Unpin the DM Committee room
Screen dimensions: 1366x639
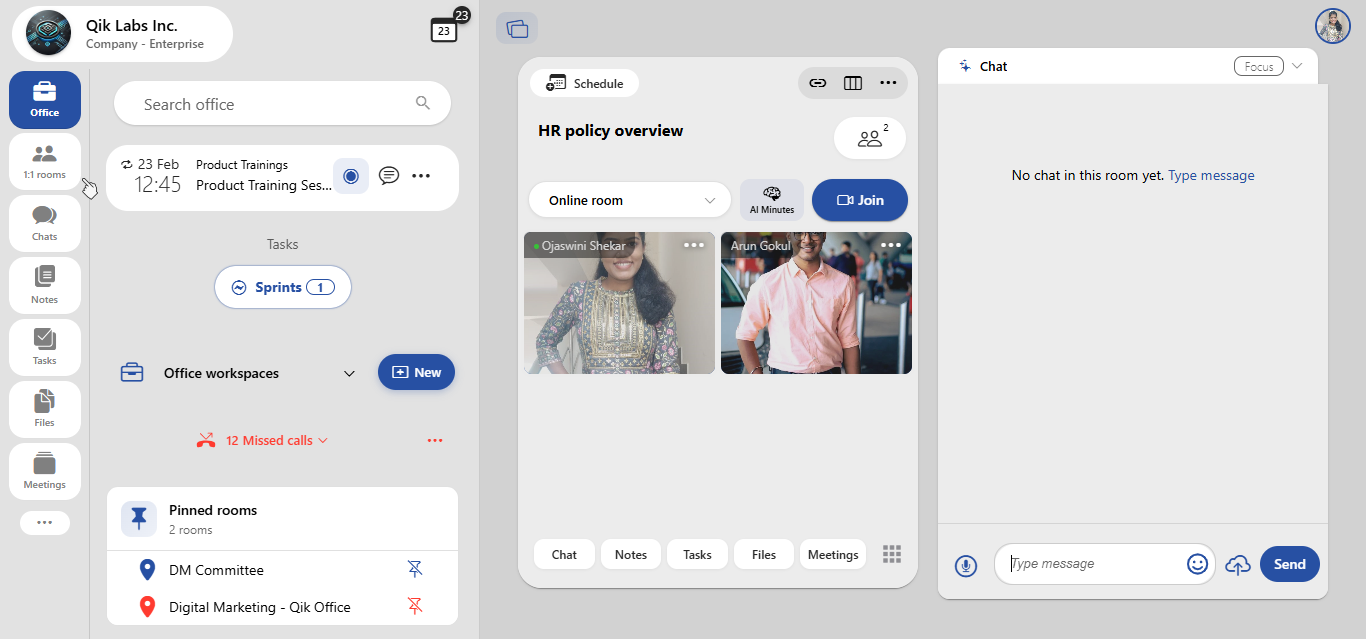[x=415, y=570]
